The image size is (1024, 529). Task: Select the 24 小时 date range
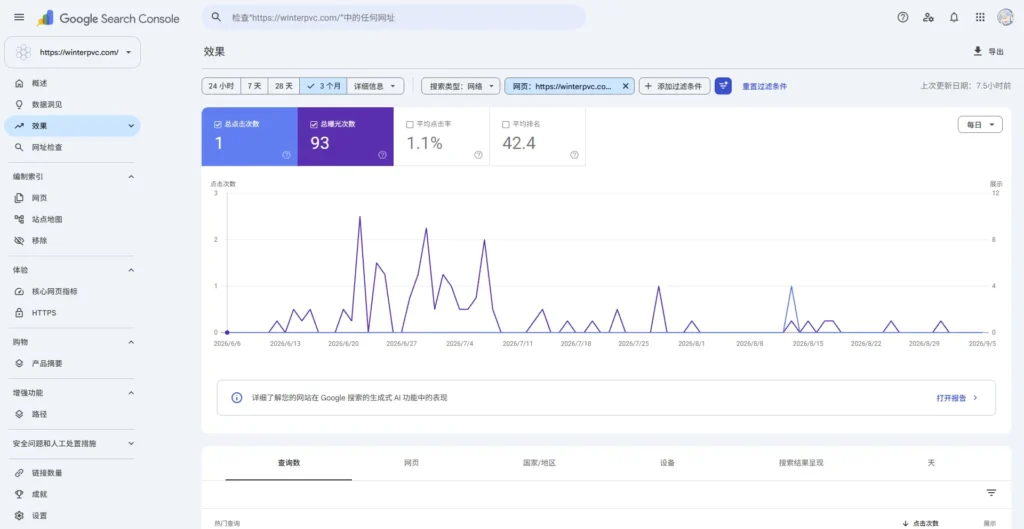221,86
